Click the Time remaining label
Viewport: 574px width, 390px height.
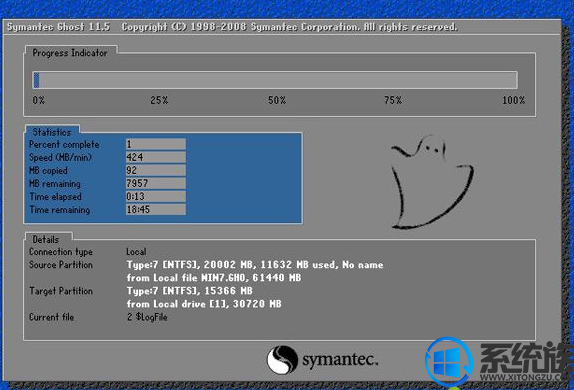pos(60,210)
